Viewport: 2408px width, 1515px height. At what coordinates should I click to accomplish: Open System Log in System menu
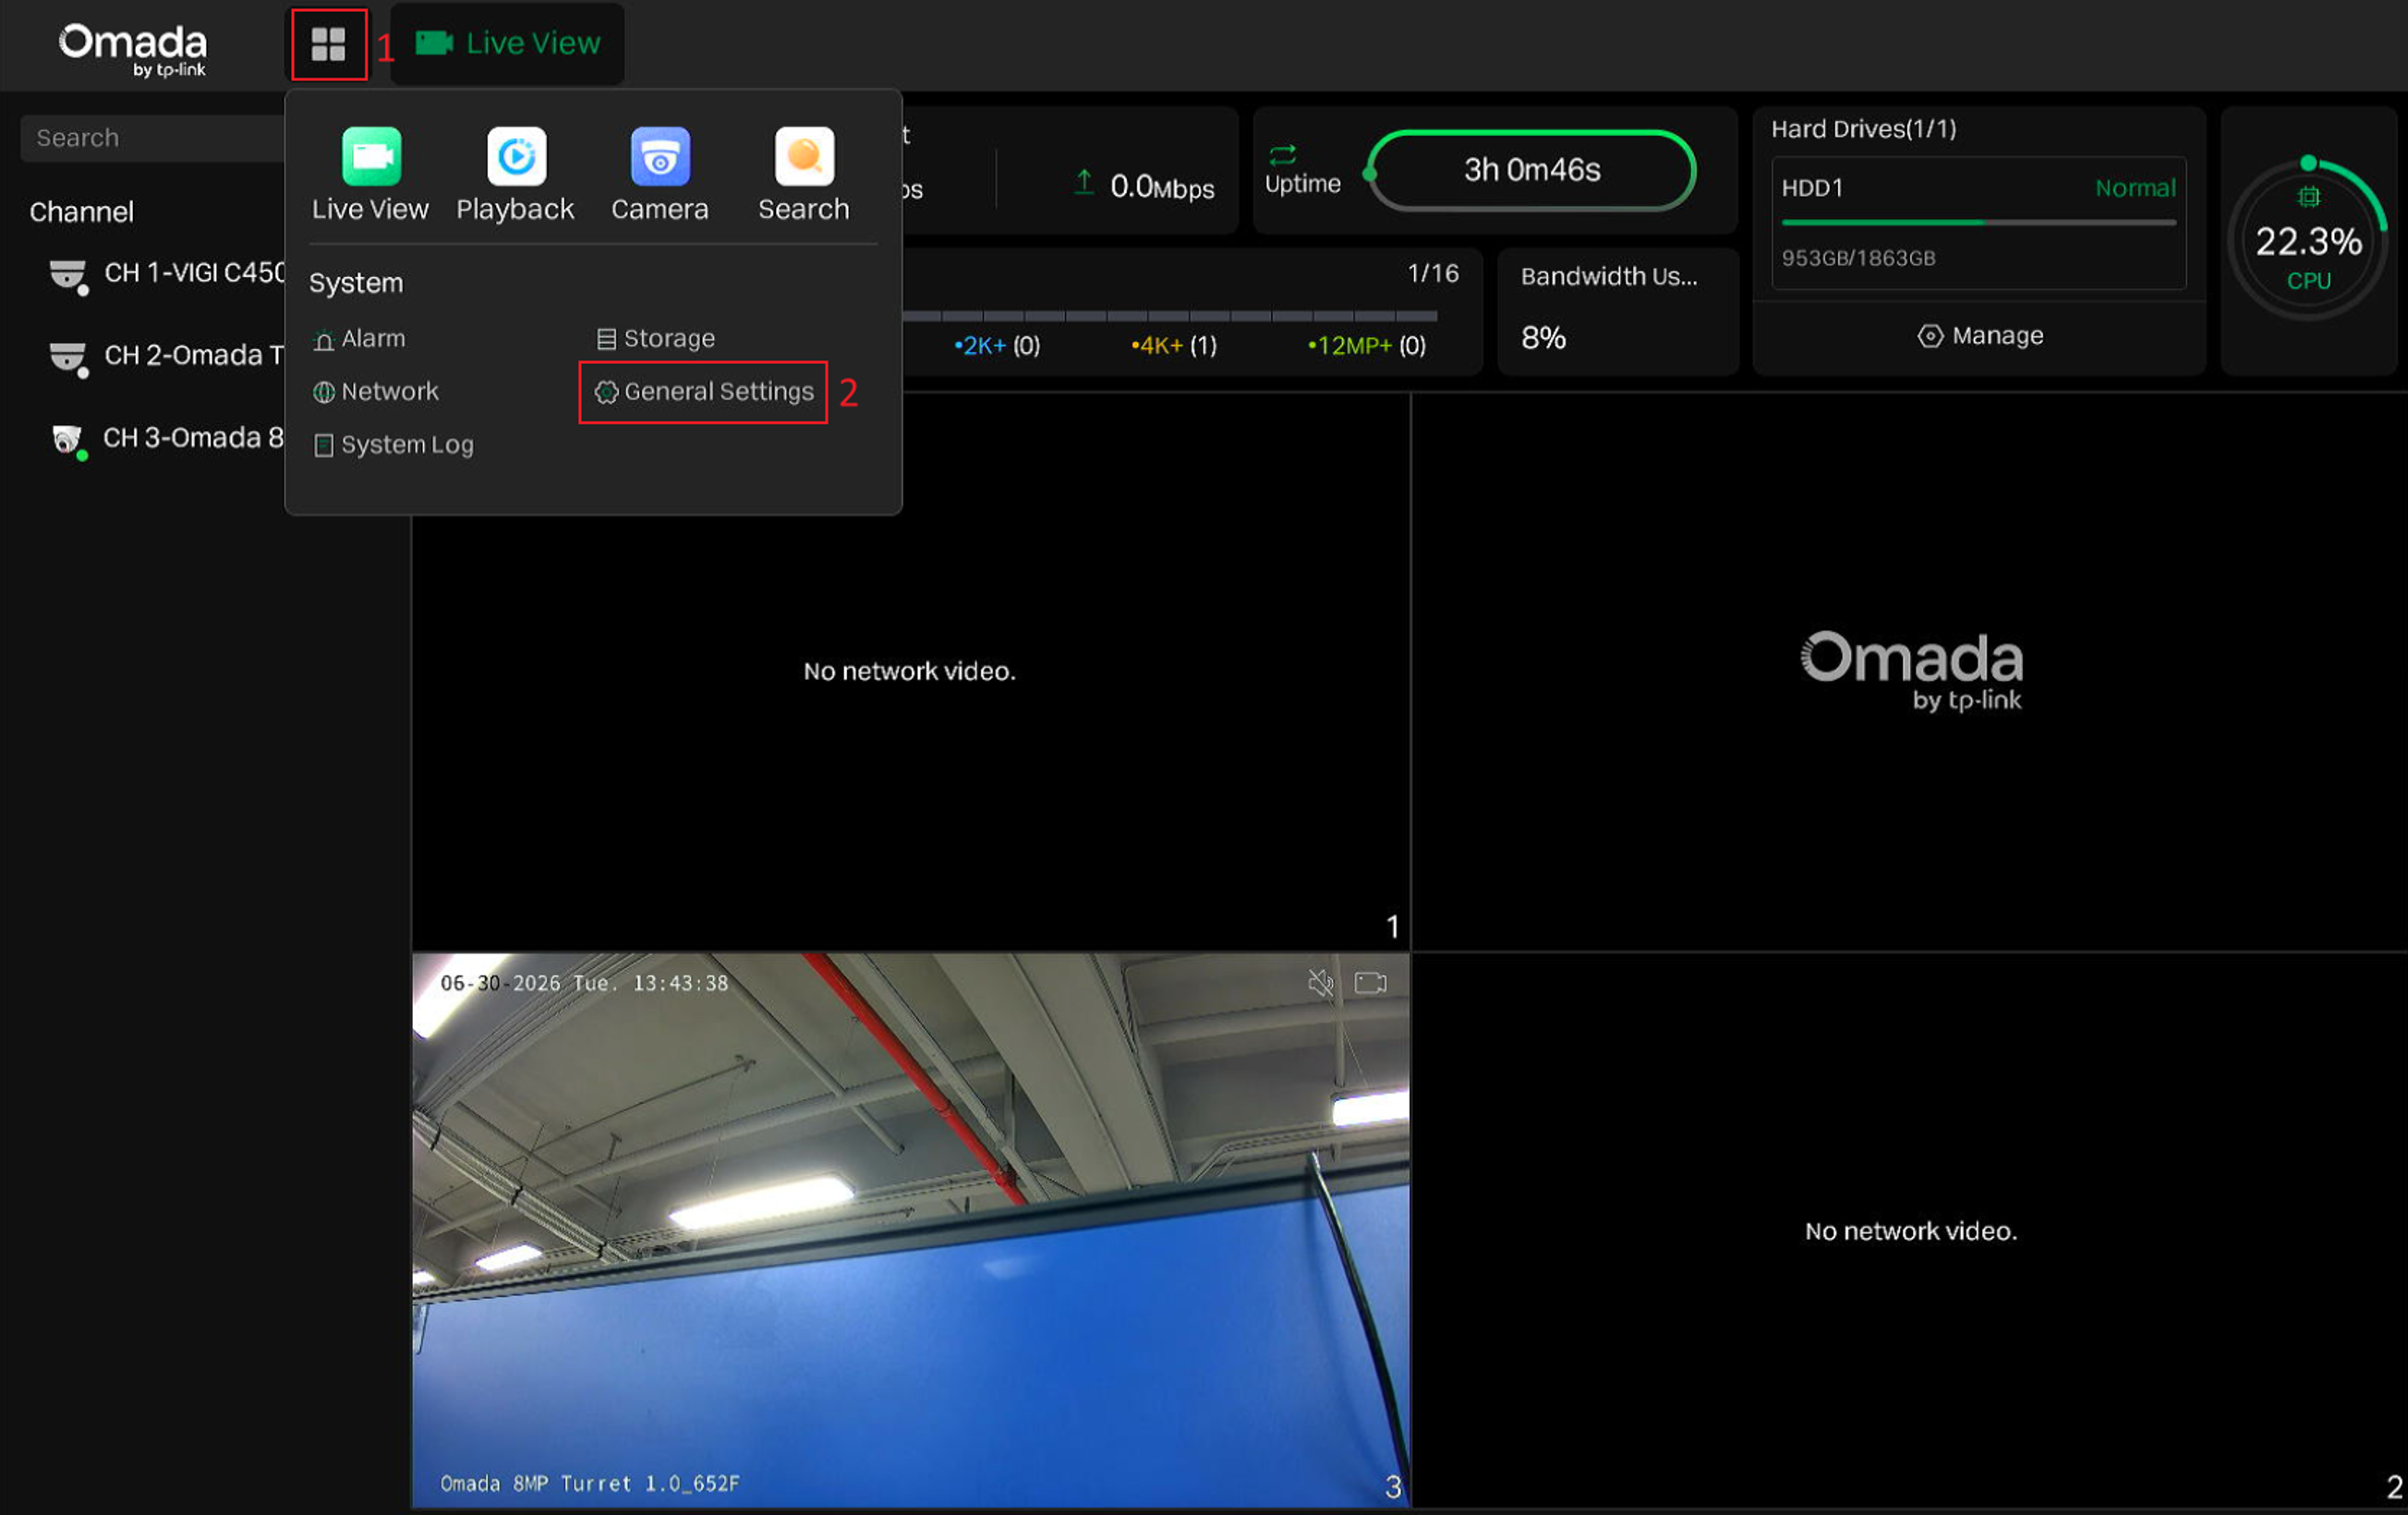pyautogui.click(x=393, y=445)
